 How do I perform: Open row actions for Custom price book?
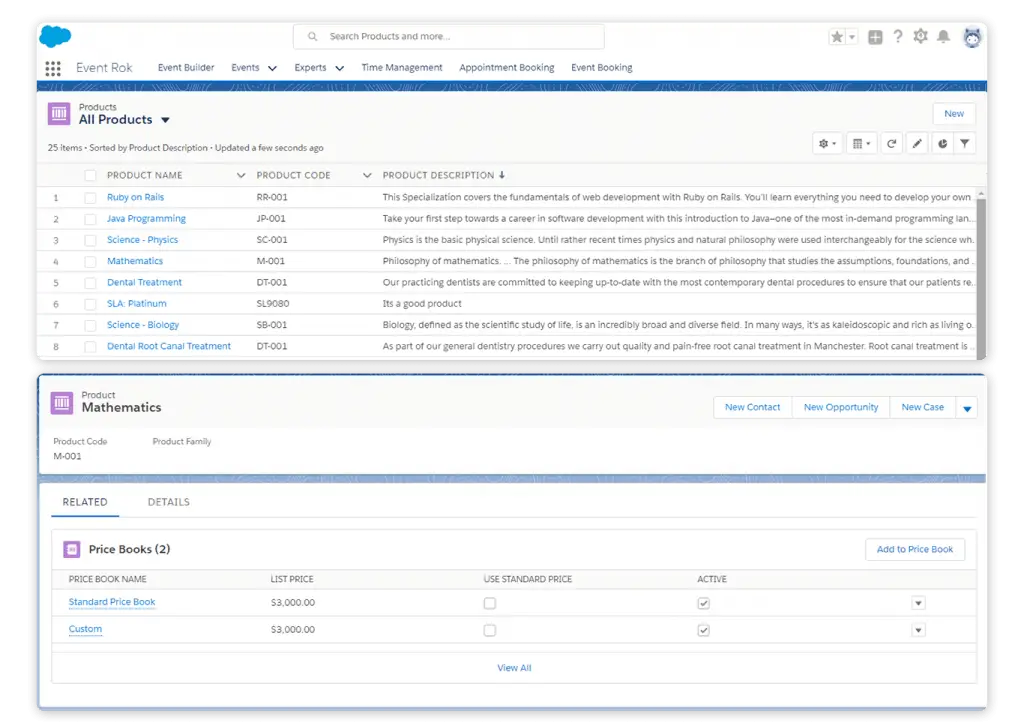(x=918, y=630)
